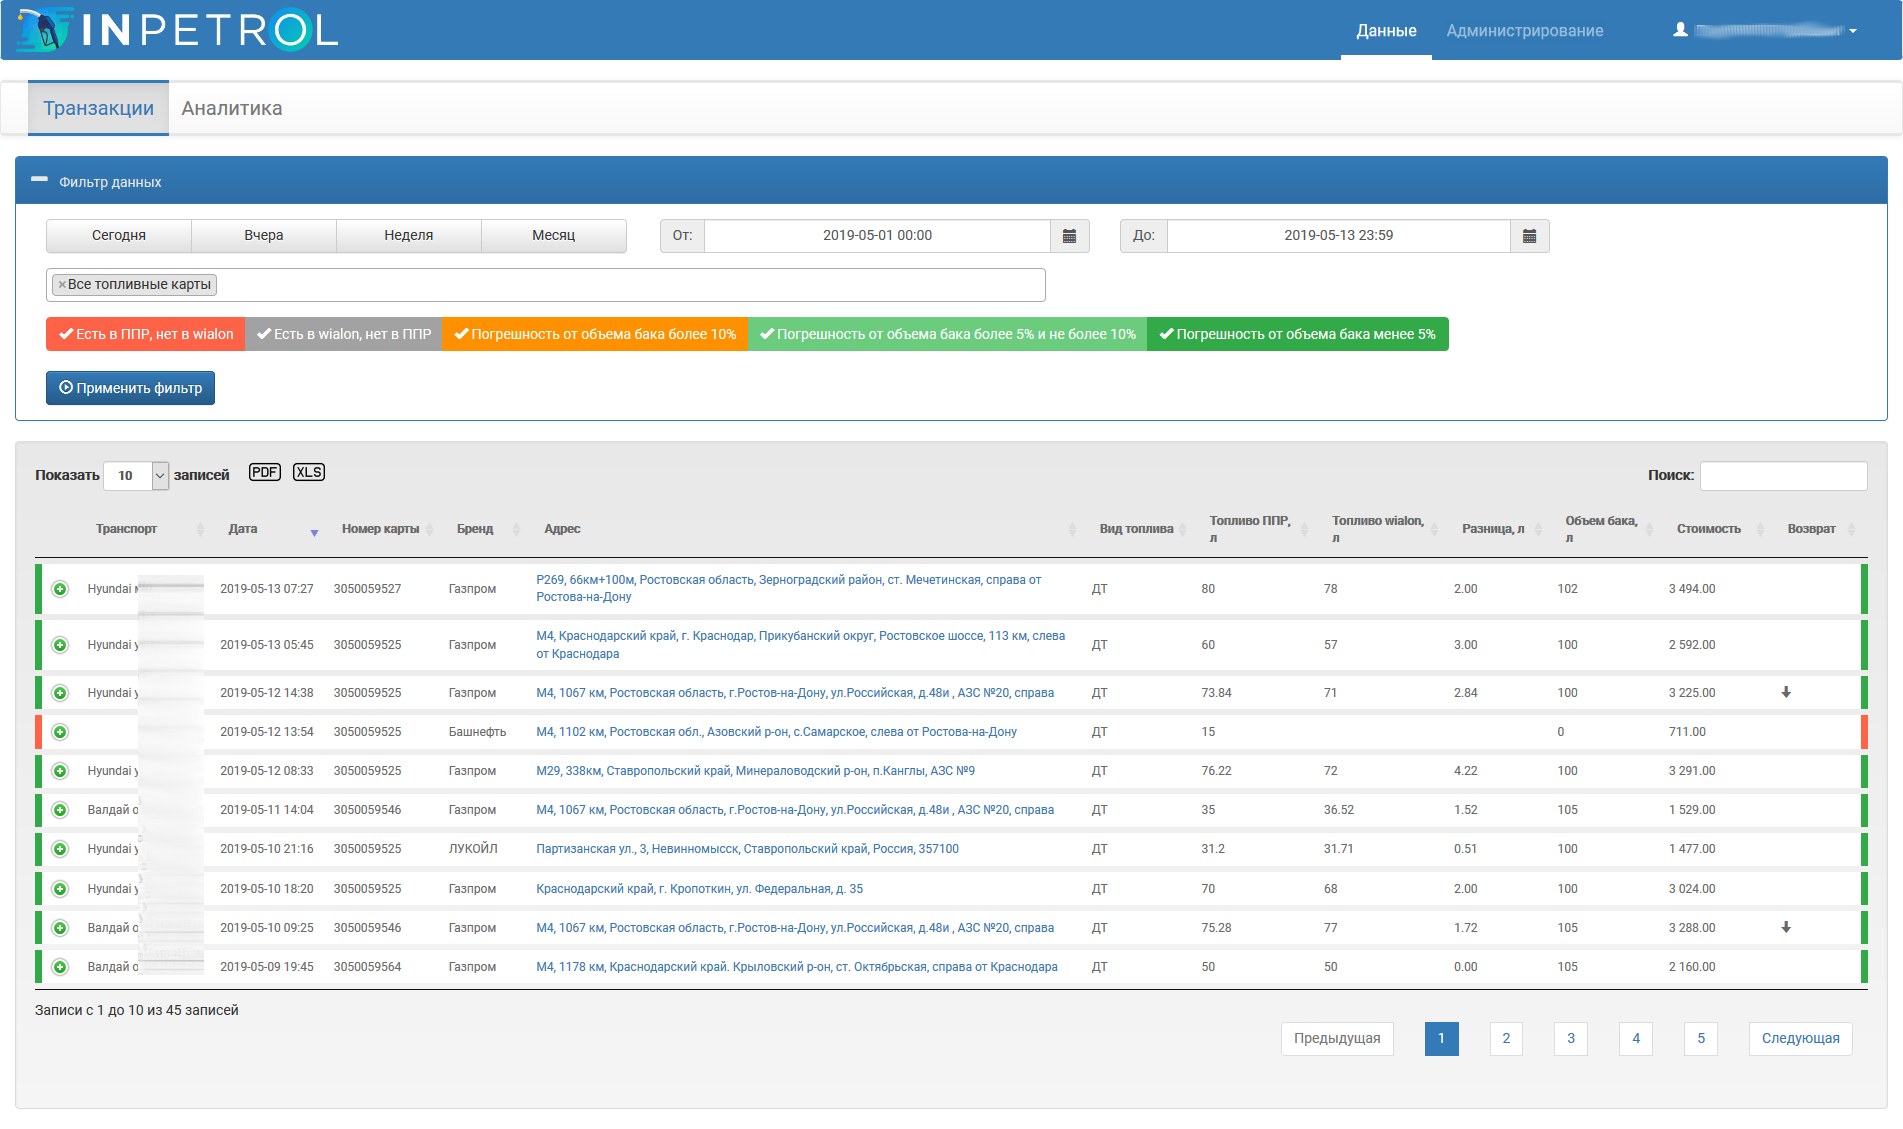Viewport: 1903px width, 1129px height.
Task: Go to page 5
Action: (1701, 1039)
